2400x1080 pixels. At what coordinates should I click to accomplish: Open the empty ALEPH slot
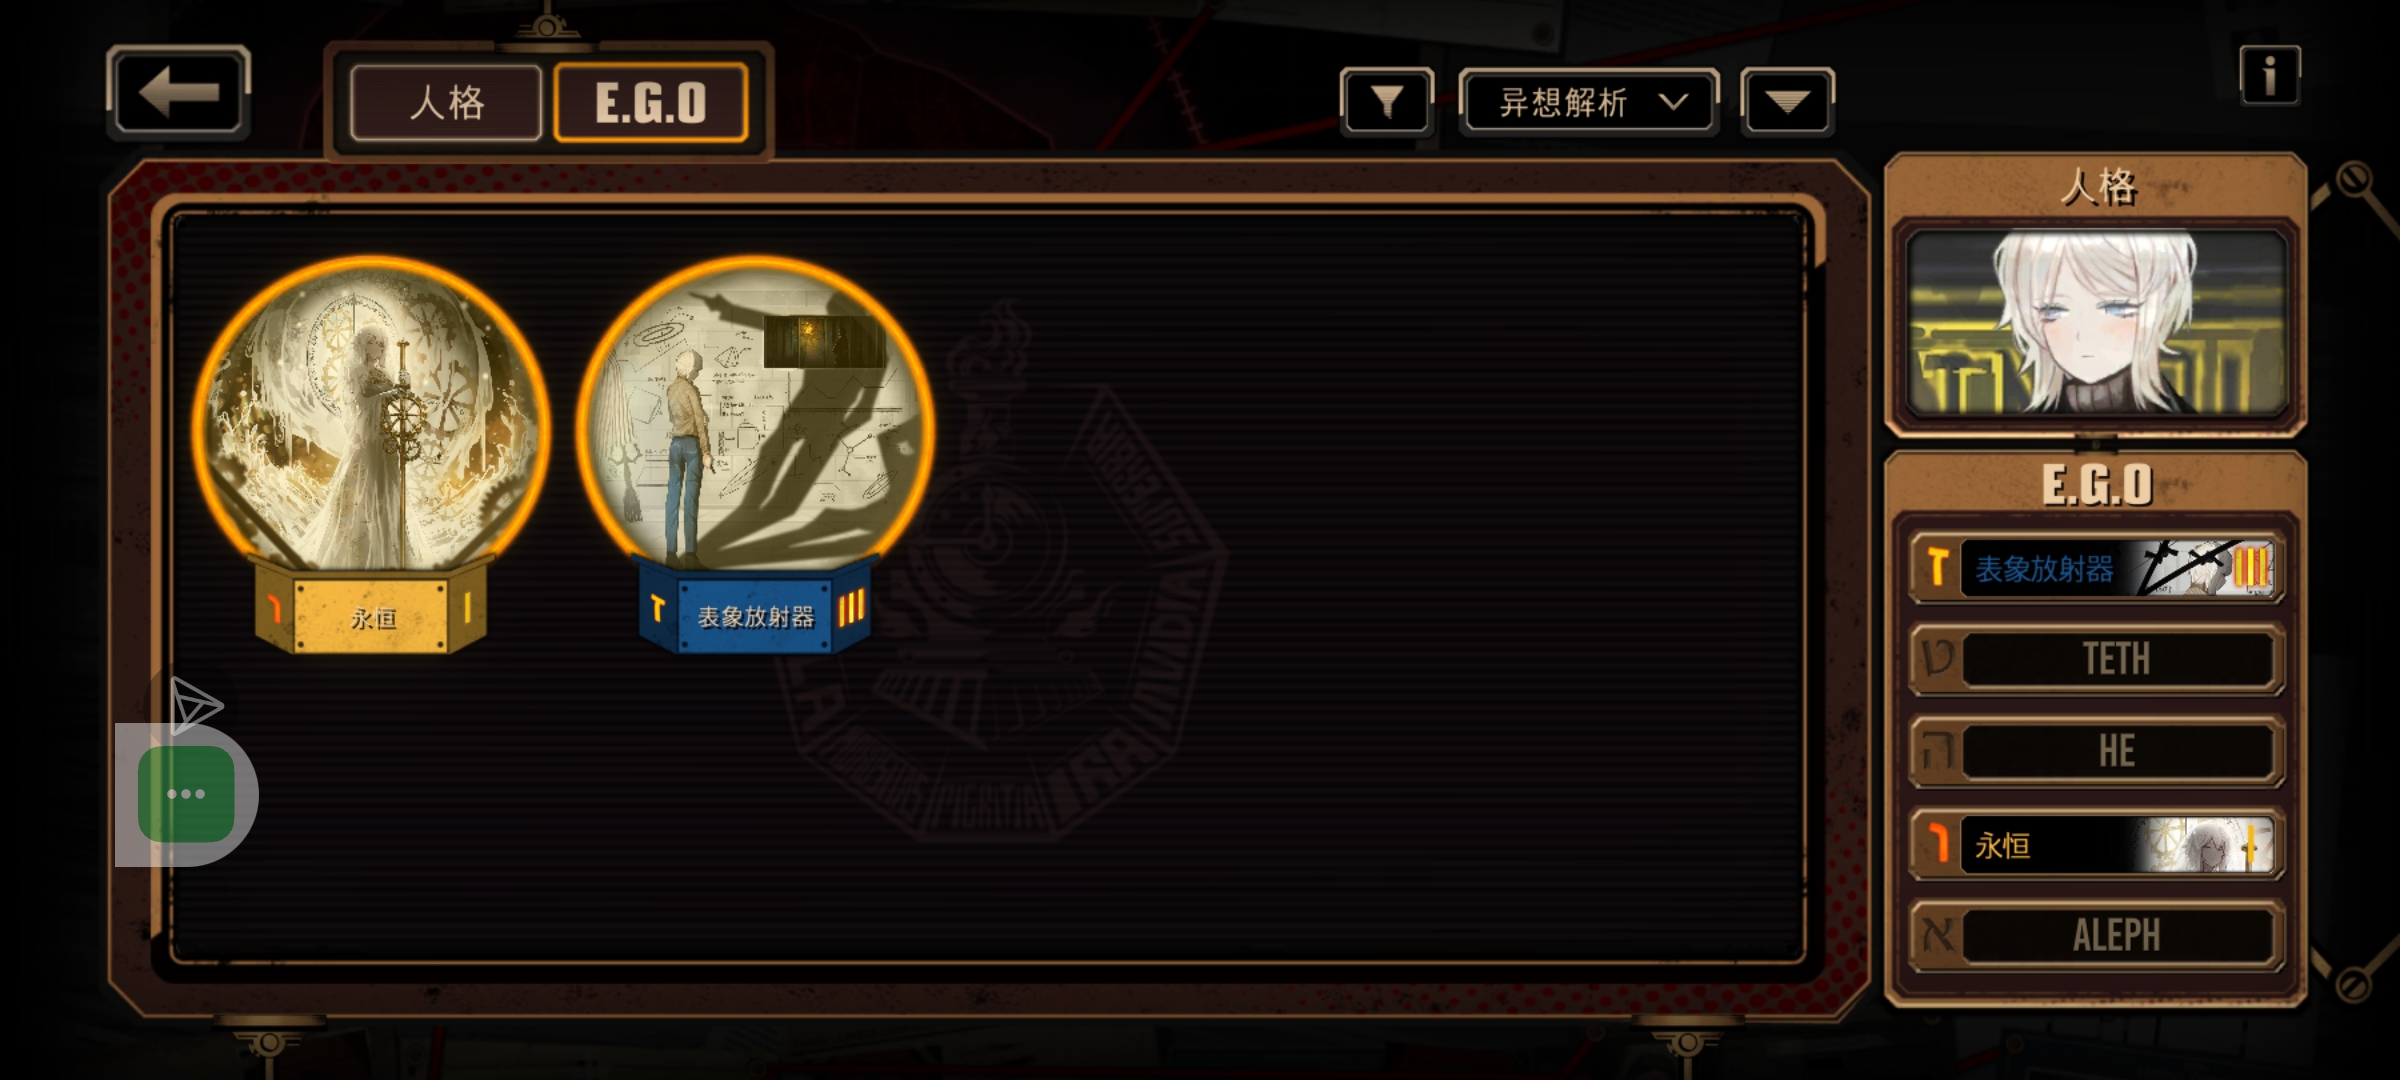pos(2096,935)
